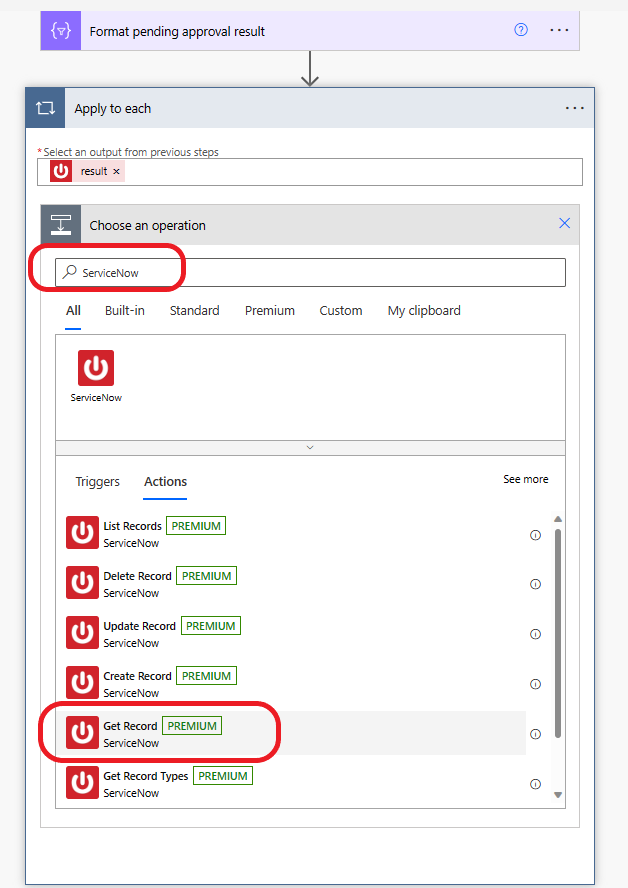Open the Apply to each ellipsis menu
Screen dimensions: 628x888
(x=575, y=108)
